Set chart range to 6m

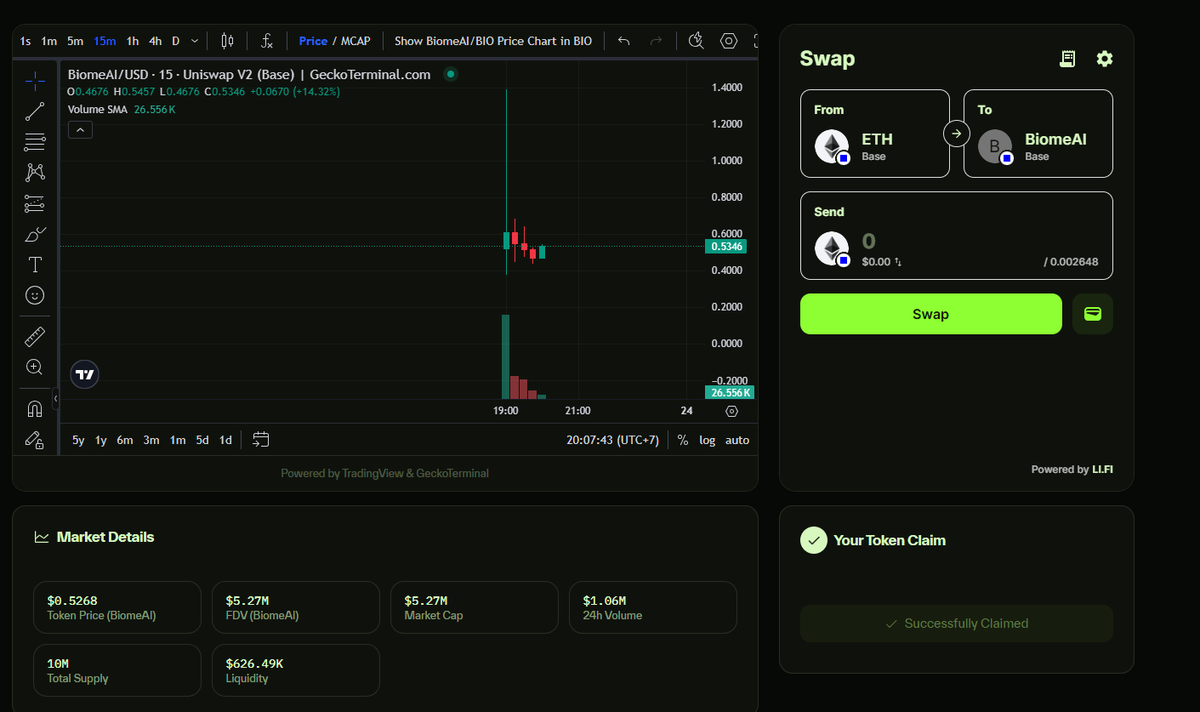[x=125, y=440]
